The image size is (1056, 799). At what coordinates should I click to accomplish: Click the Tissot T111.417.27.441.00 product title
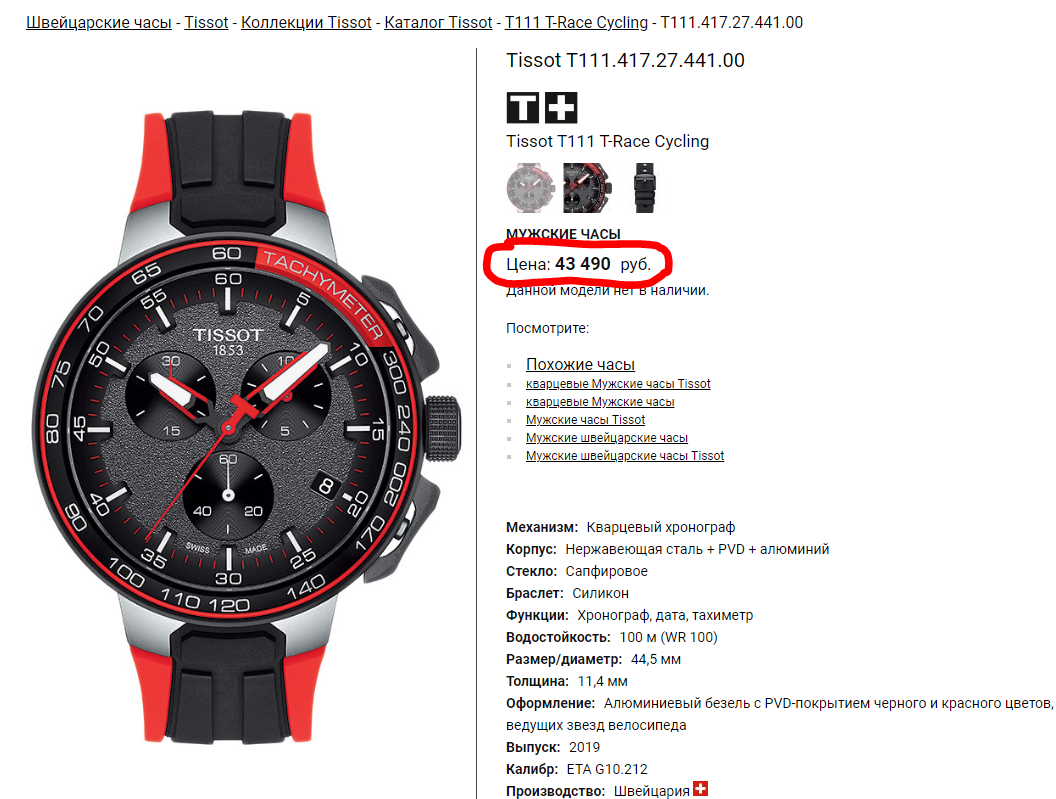(626, 60)
